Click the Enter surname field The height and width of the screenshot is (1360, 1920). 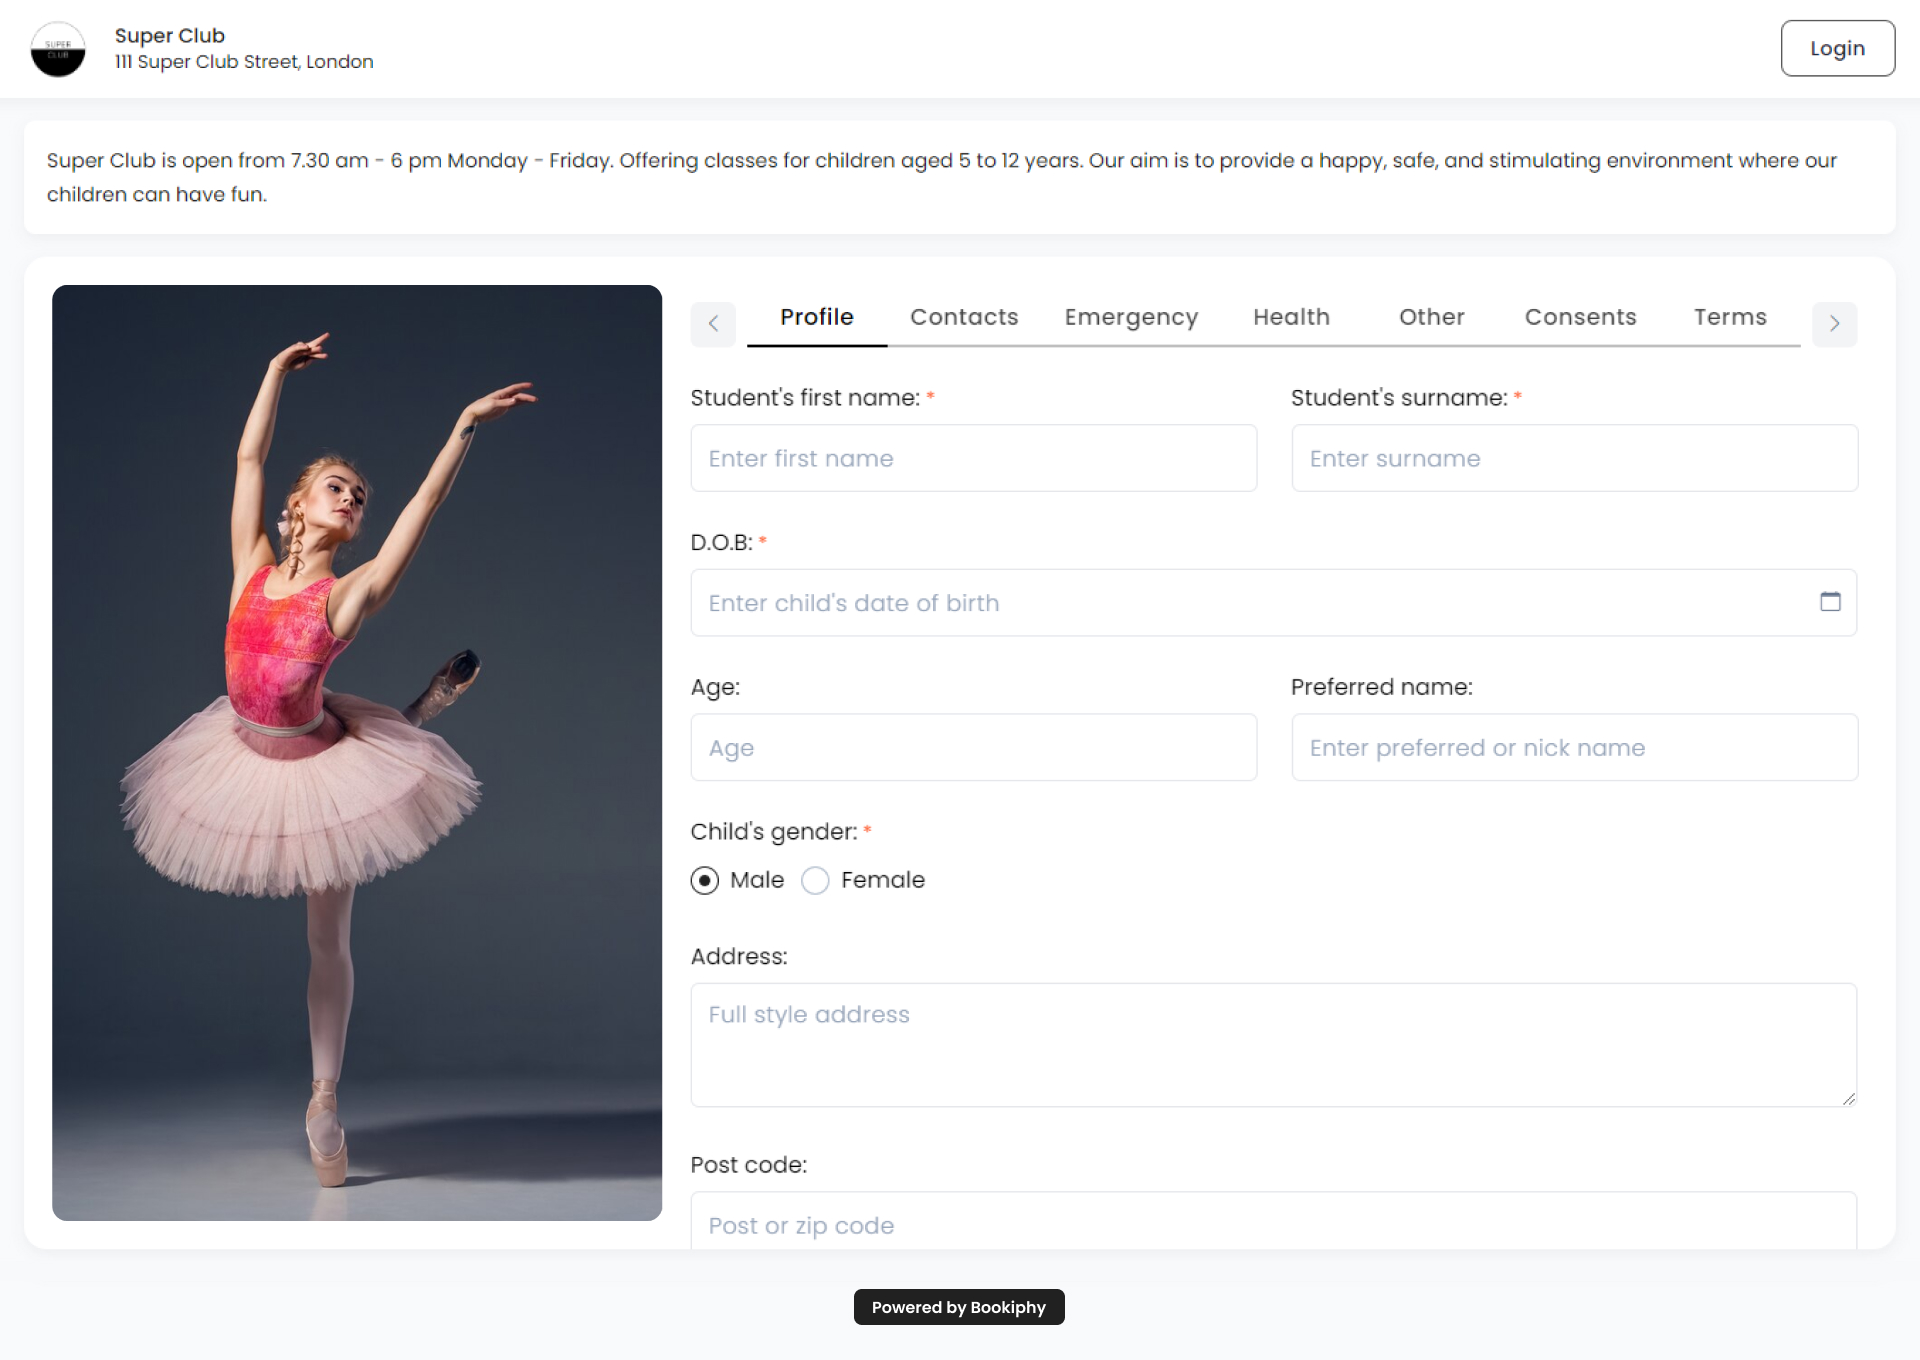pos(1574,458)
